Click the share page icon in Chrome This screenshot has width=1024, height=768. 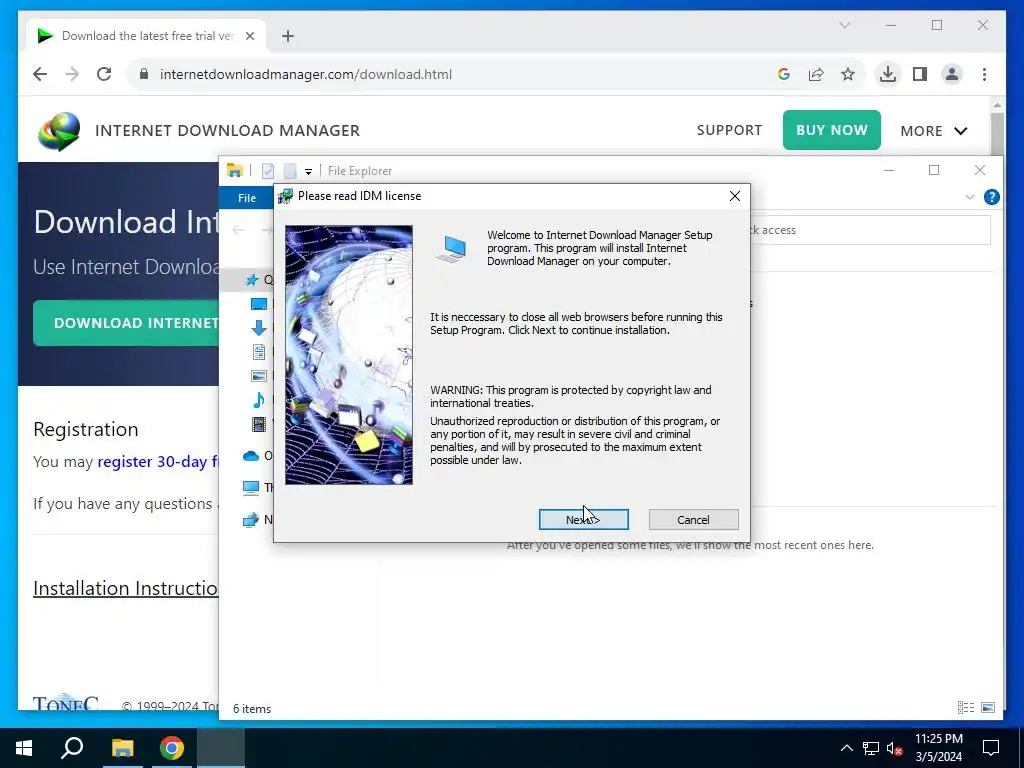tap(816, 74)
